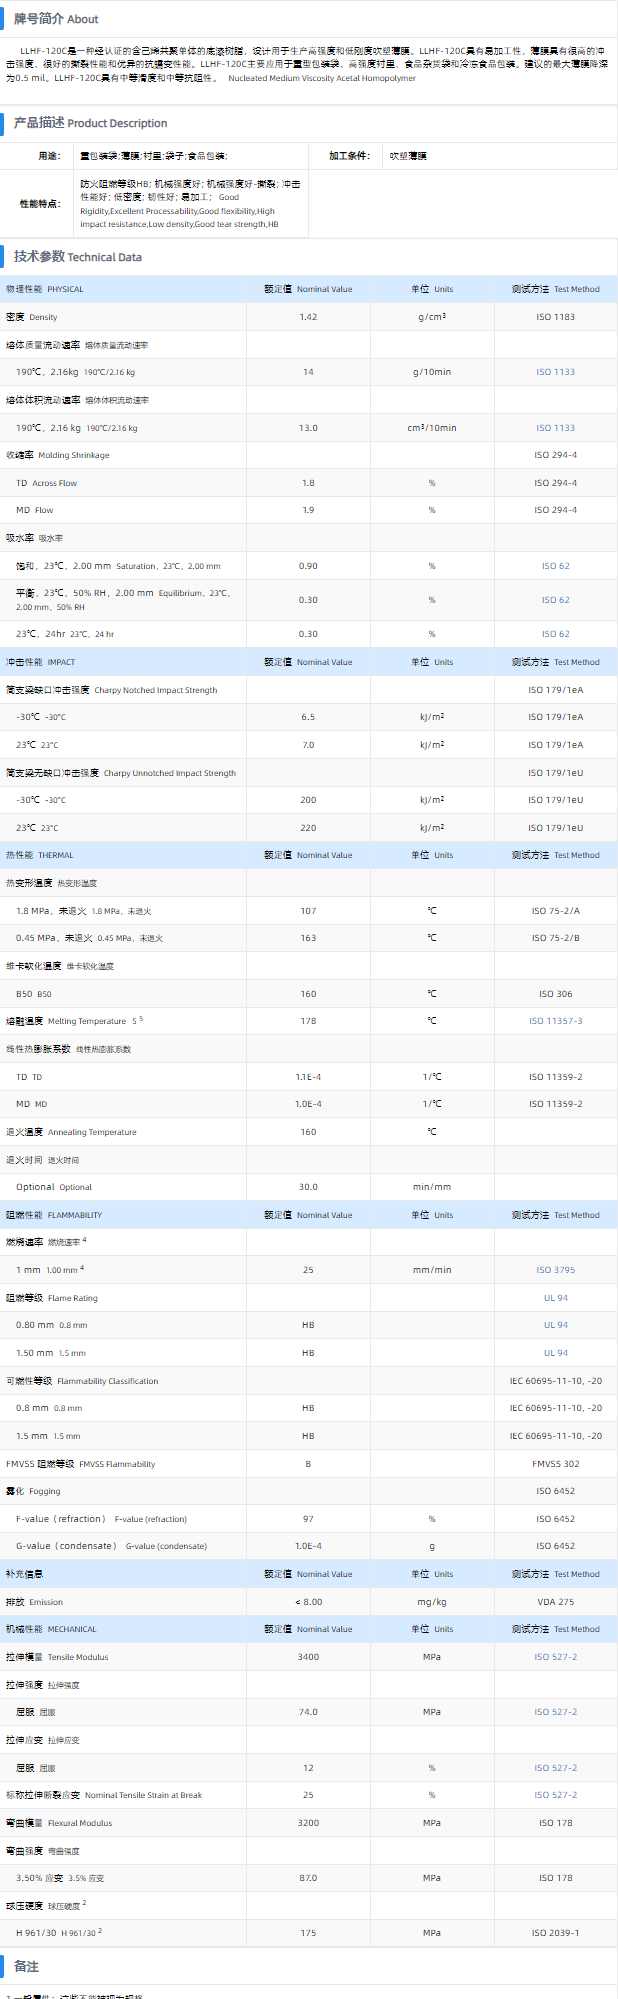Click the 技术参数 Technical Data heading
The width and height of the screenshot is (618, 1999).
click(x=77, y=257)
